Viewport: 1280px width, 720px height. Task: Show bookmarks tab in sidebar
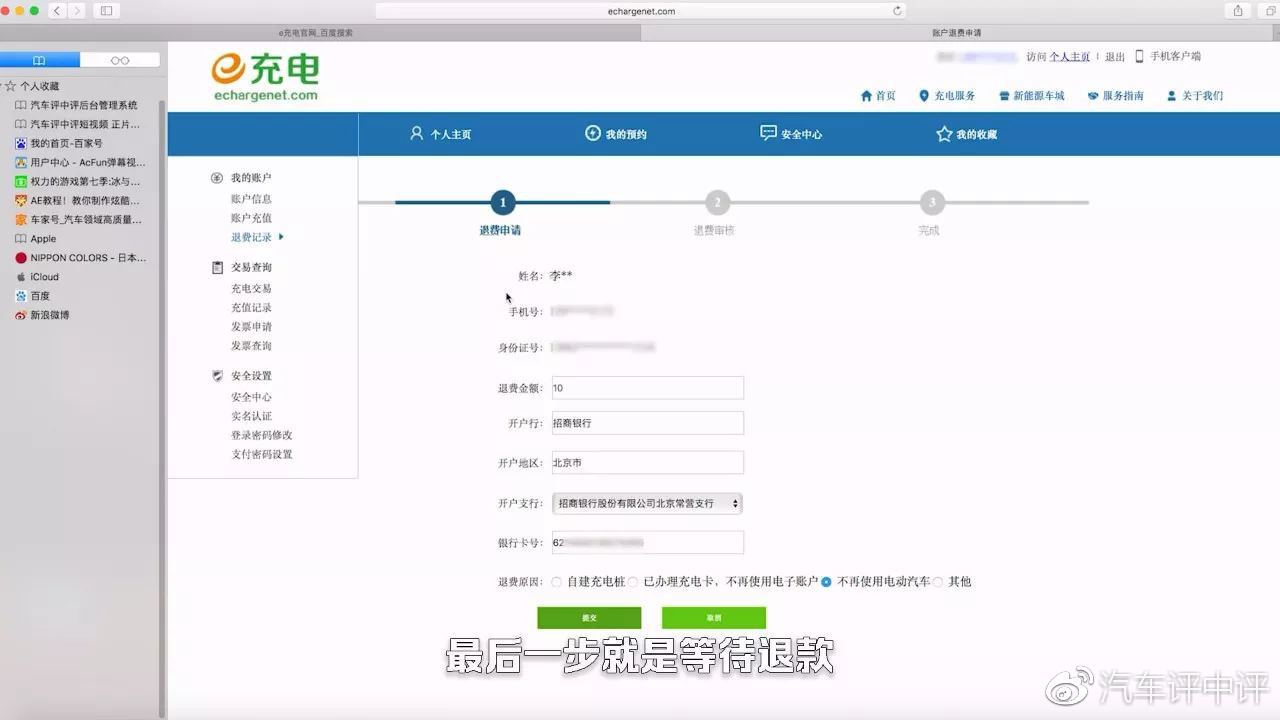point(40,60)
